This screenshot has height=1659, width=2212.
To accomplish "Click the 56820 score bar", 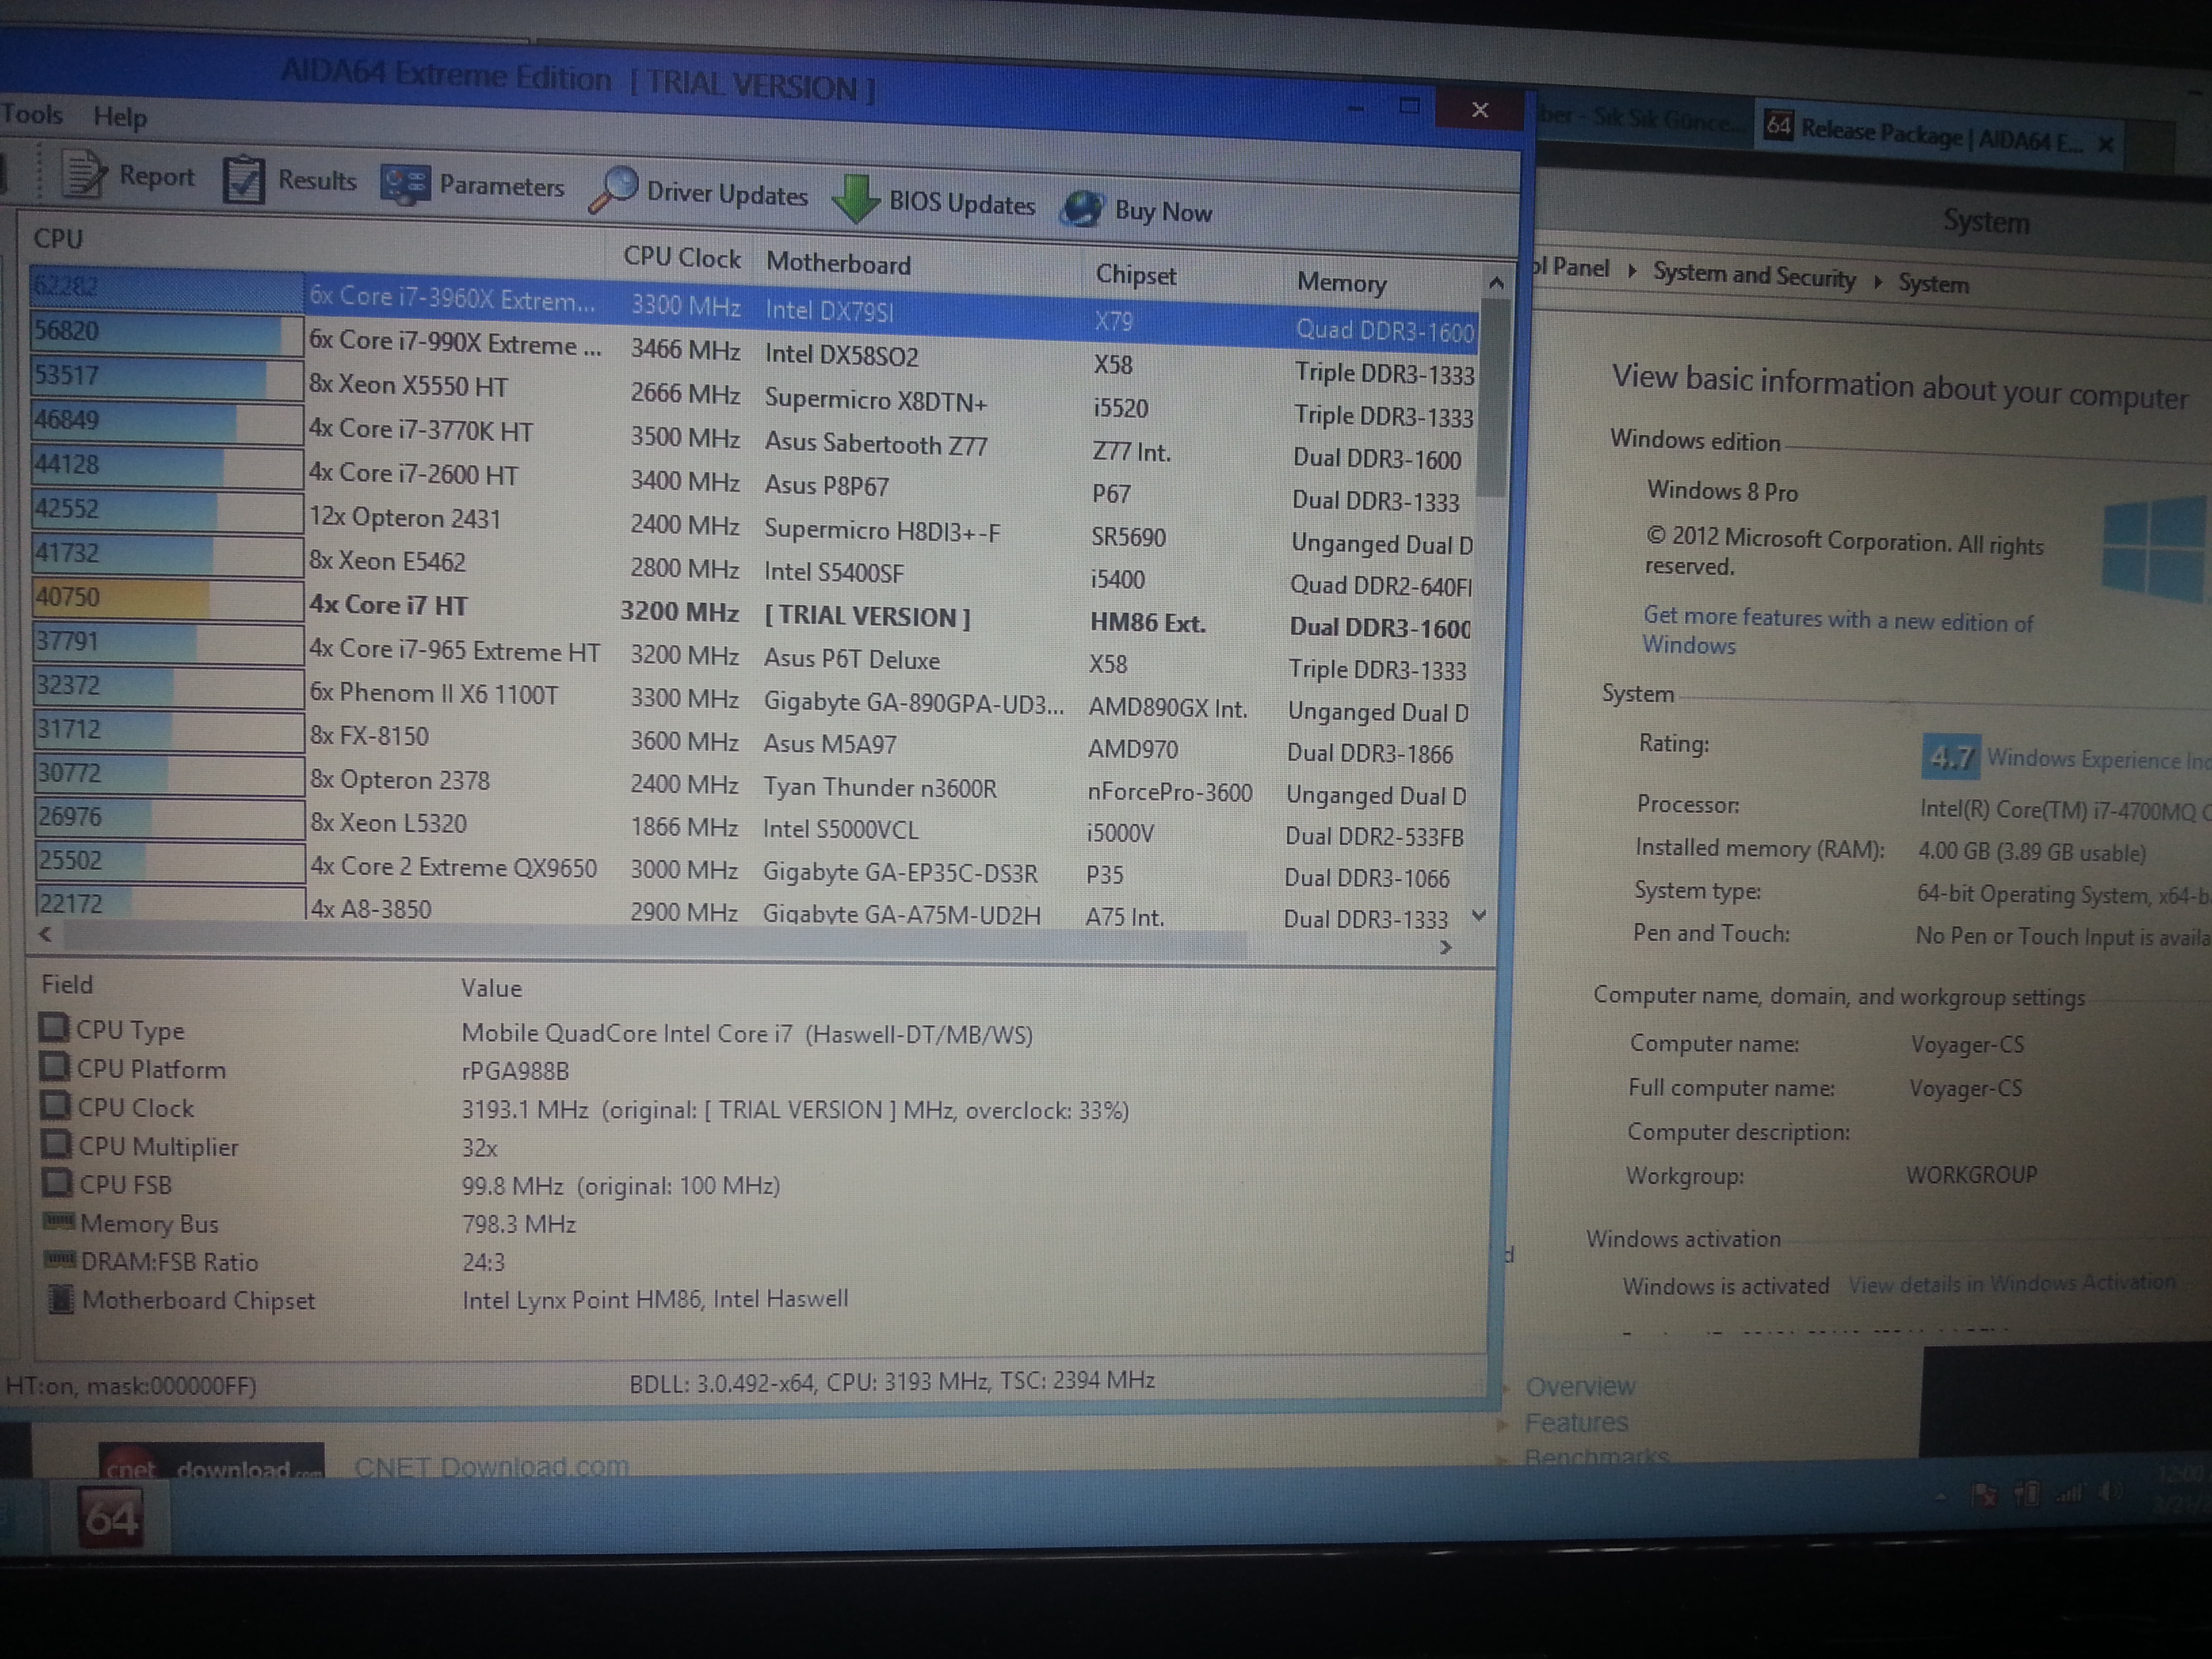I will coord(167,333).
